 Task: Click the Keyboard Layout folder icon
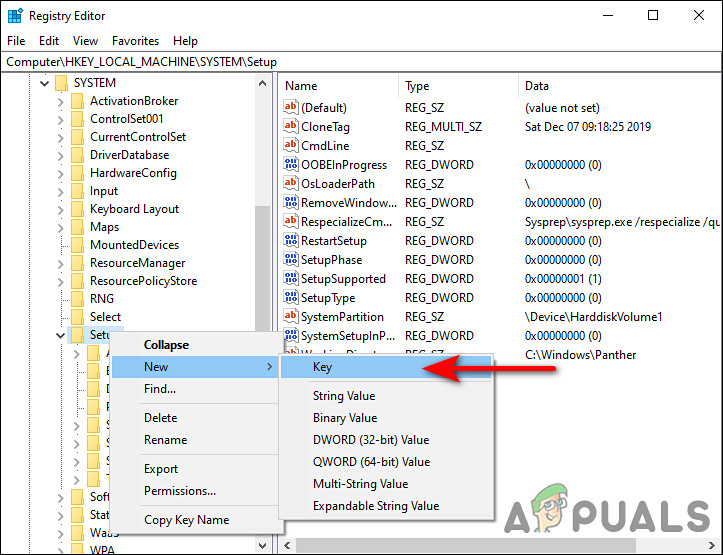77,209
